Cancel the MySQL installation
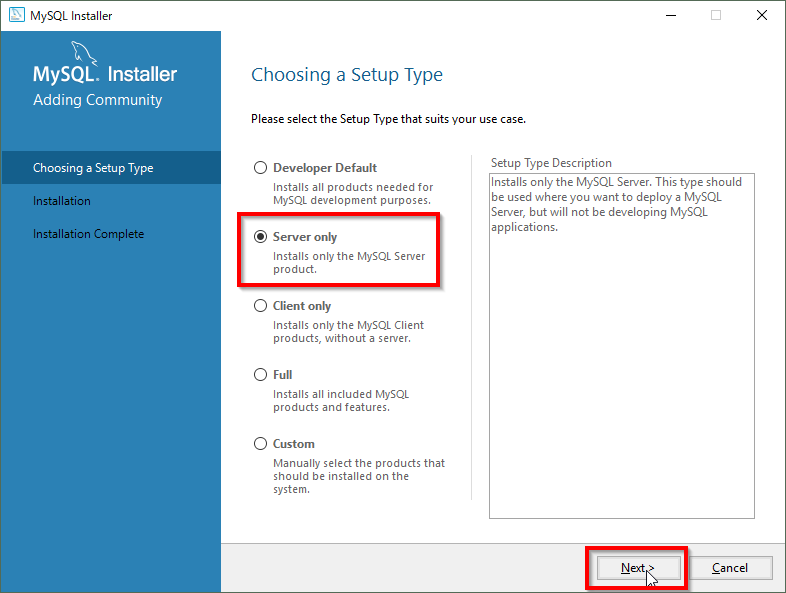Viewport: 786px width, 593px height. click(x=730, y=568)
